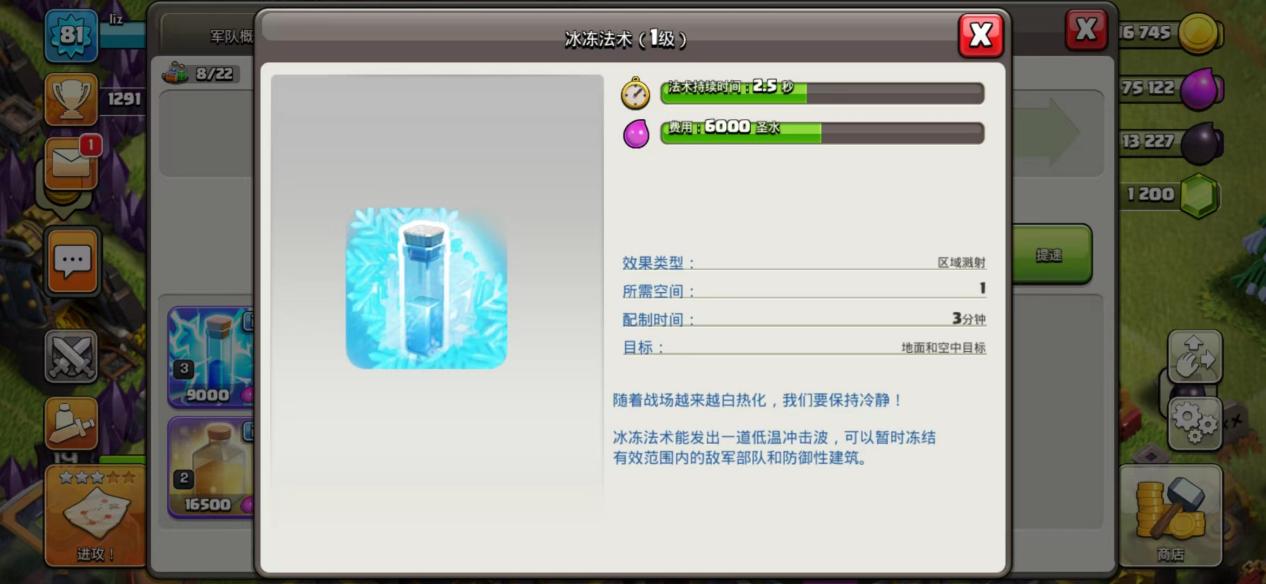Viewport: 1266px width, 584px height.
Task: Click the 所需空间 label
Action: click(x=658, y=291)
